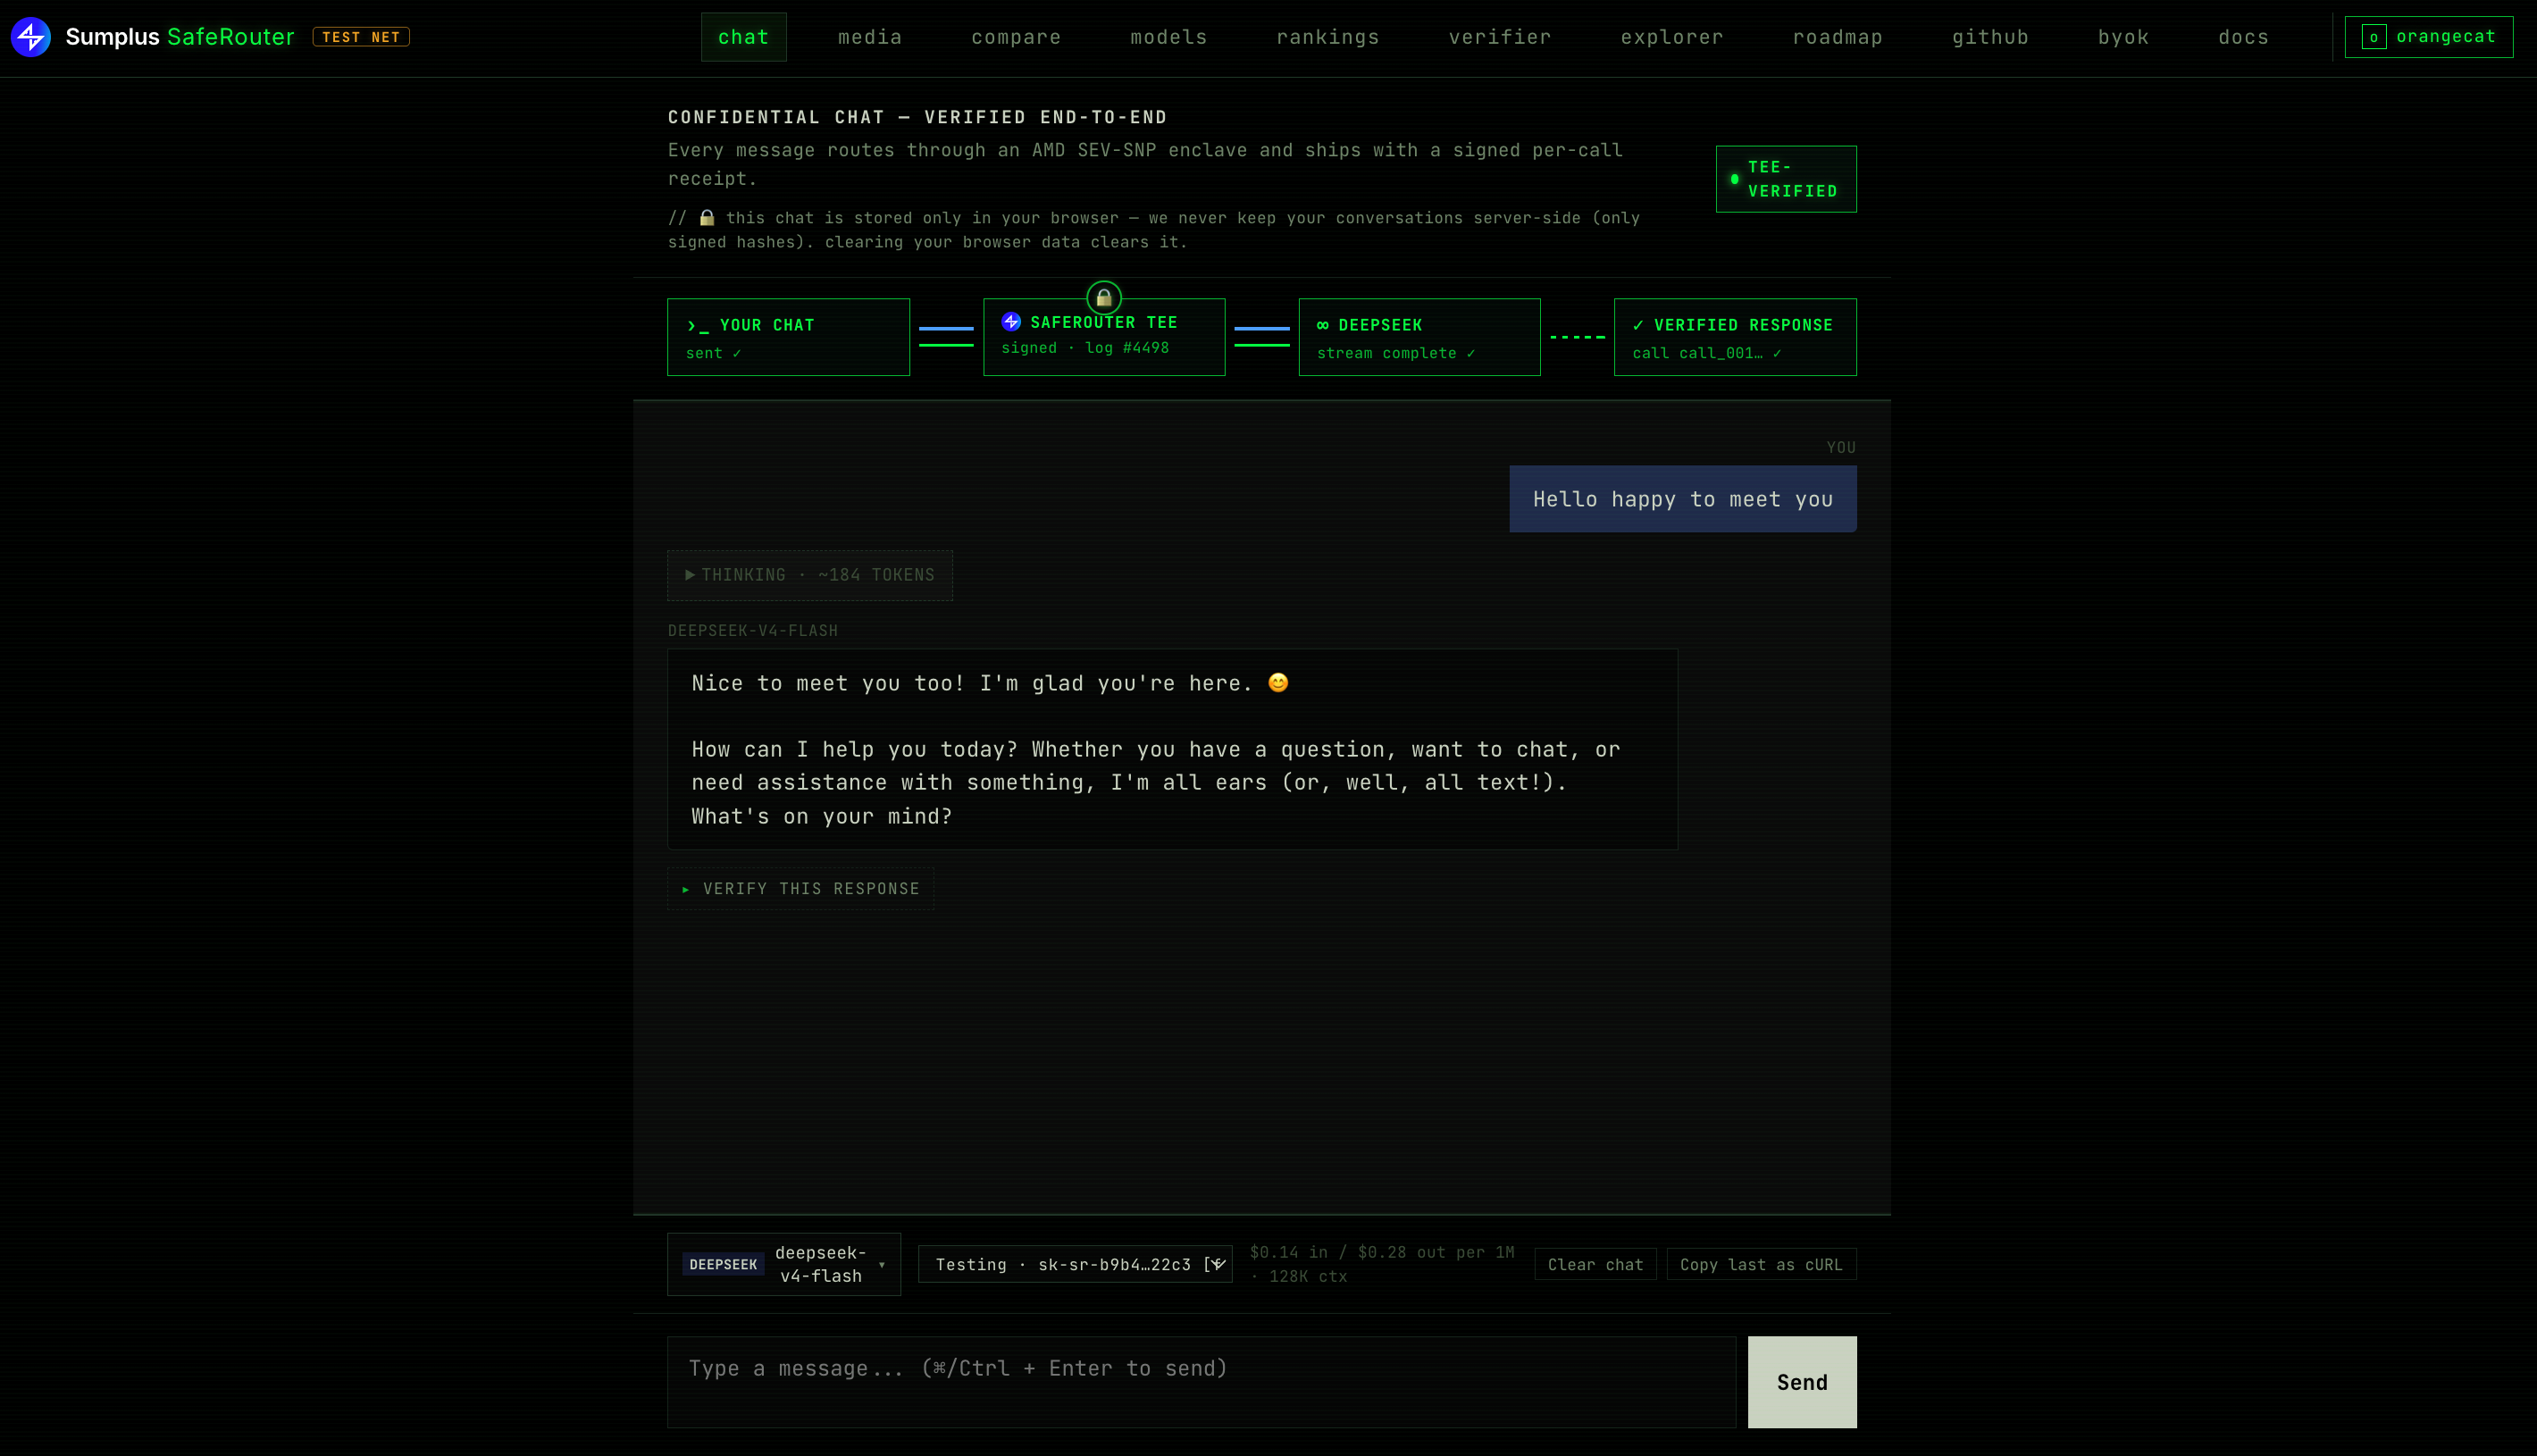
Task: Click the smiling emoji in the reply
Action: click(x=1278, y=683)
